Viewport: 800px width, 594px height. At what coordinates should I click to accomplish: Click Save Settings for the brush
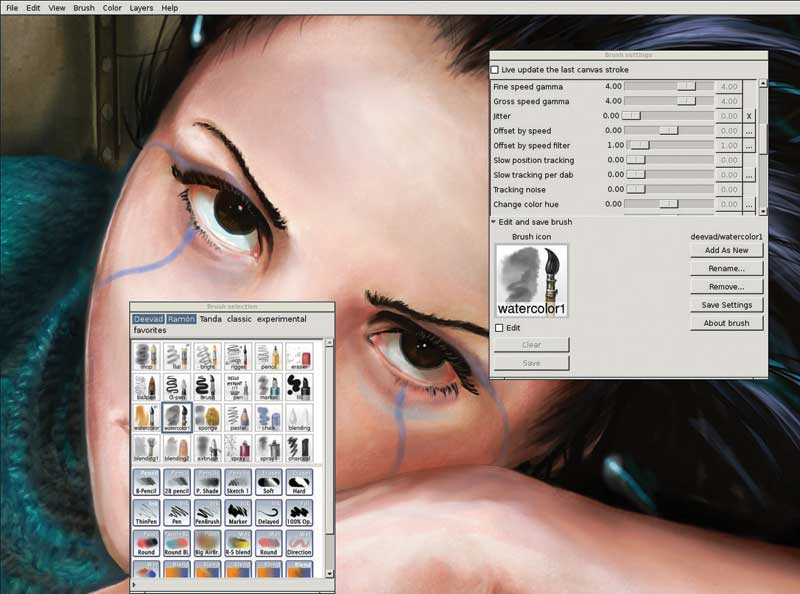click(x=727, y=305)
